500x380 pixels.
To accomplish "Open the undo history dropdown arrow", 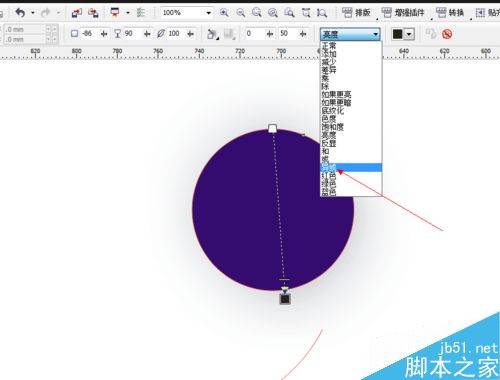I will tap(33, 13).
